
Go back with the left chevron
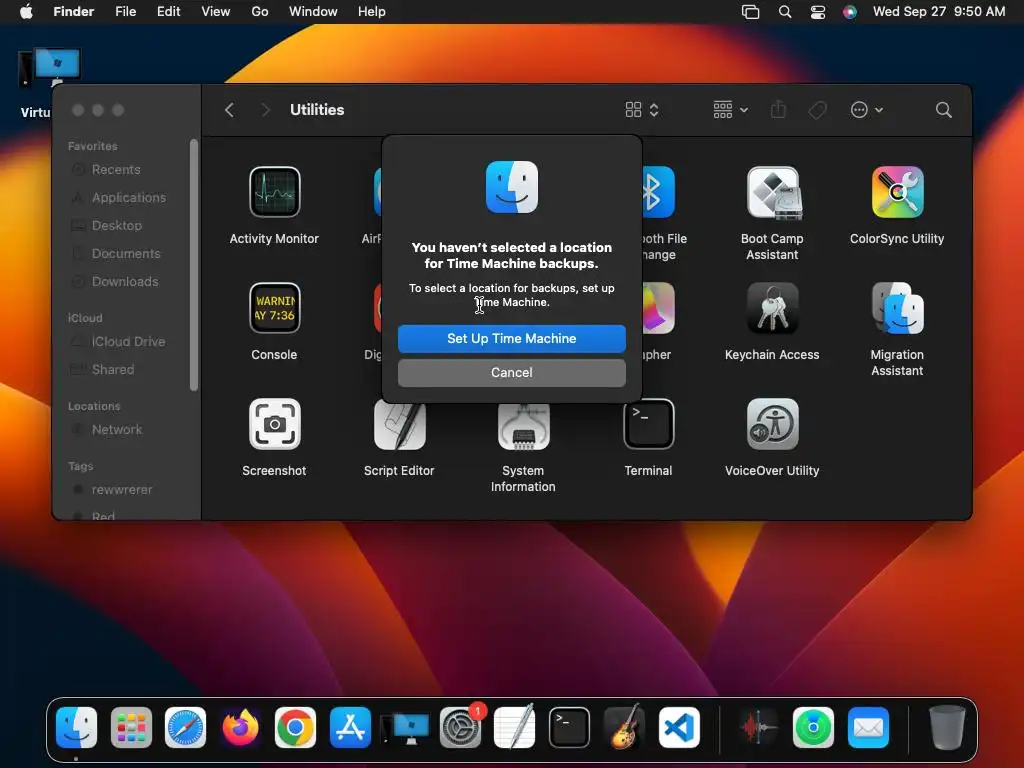click(229, 110)
